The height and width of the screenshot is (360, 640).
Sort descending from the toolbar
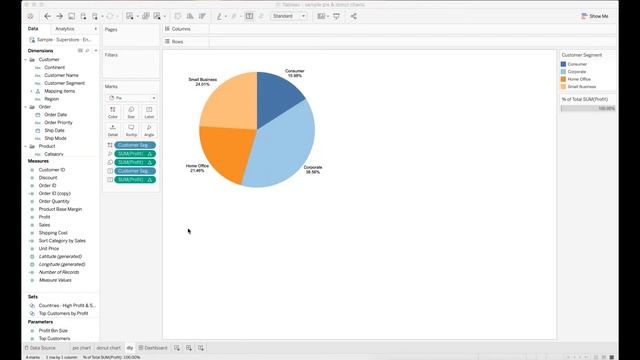[202, 16]
